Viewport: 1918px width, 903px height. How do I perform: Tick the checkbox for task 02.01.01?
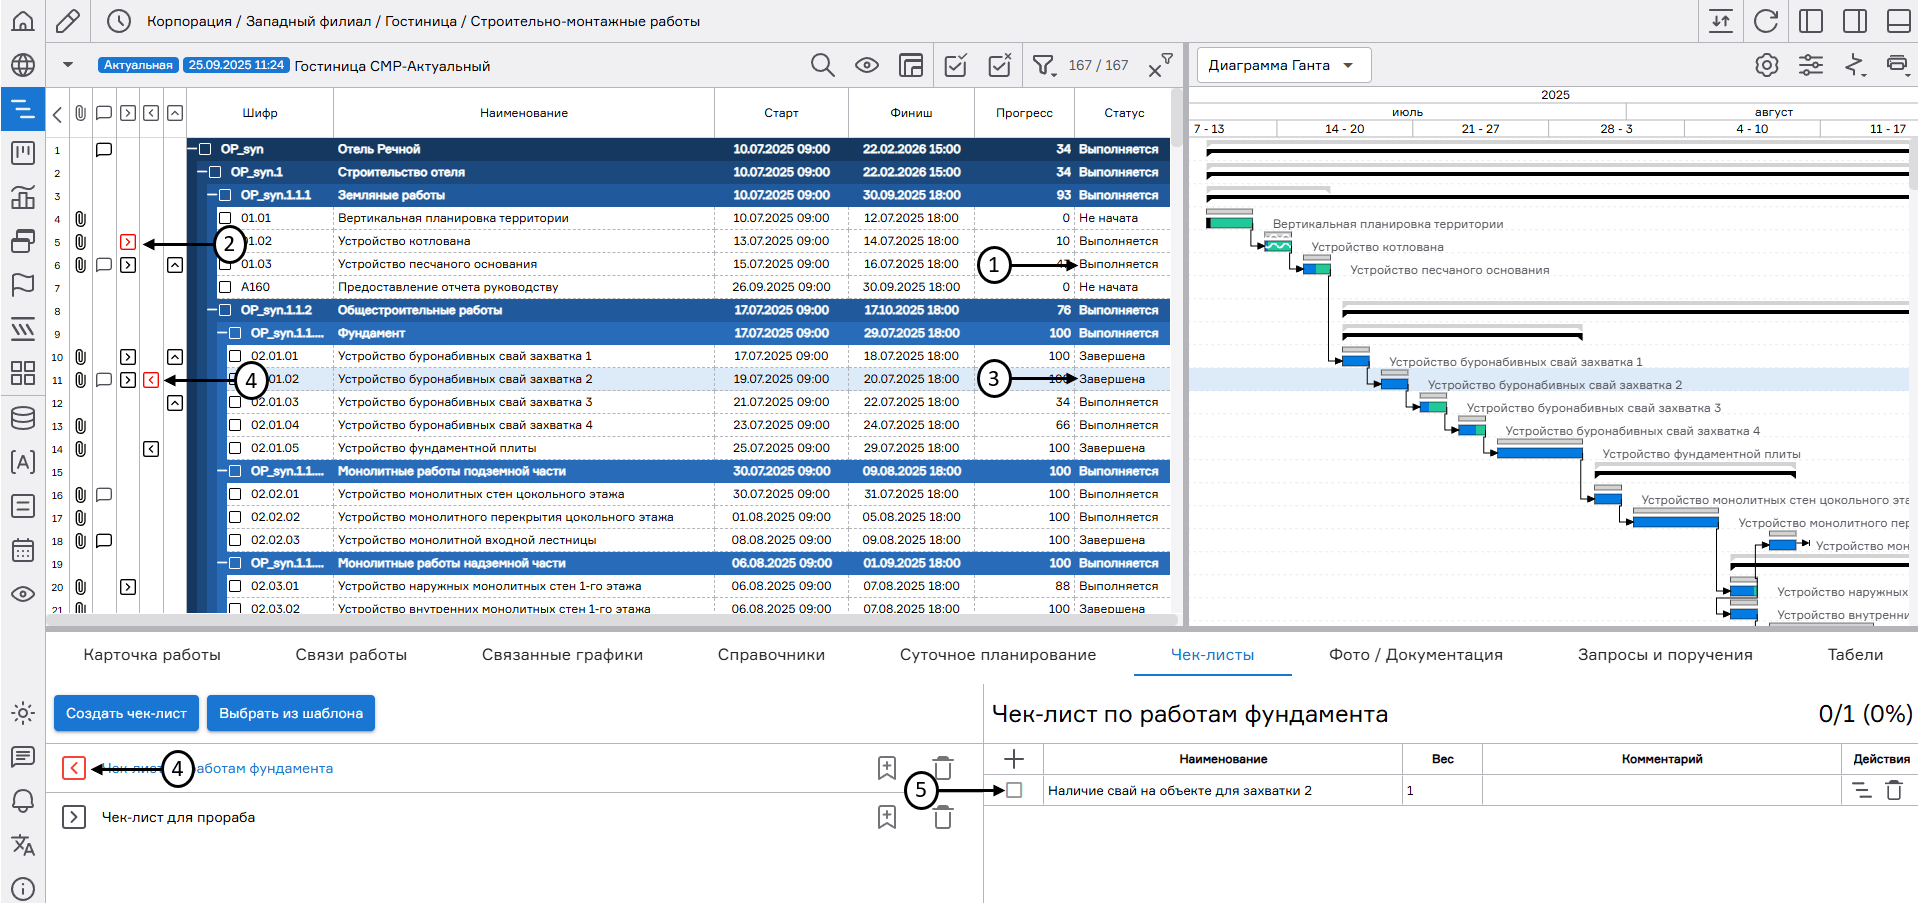click(235, 356)
